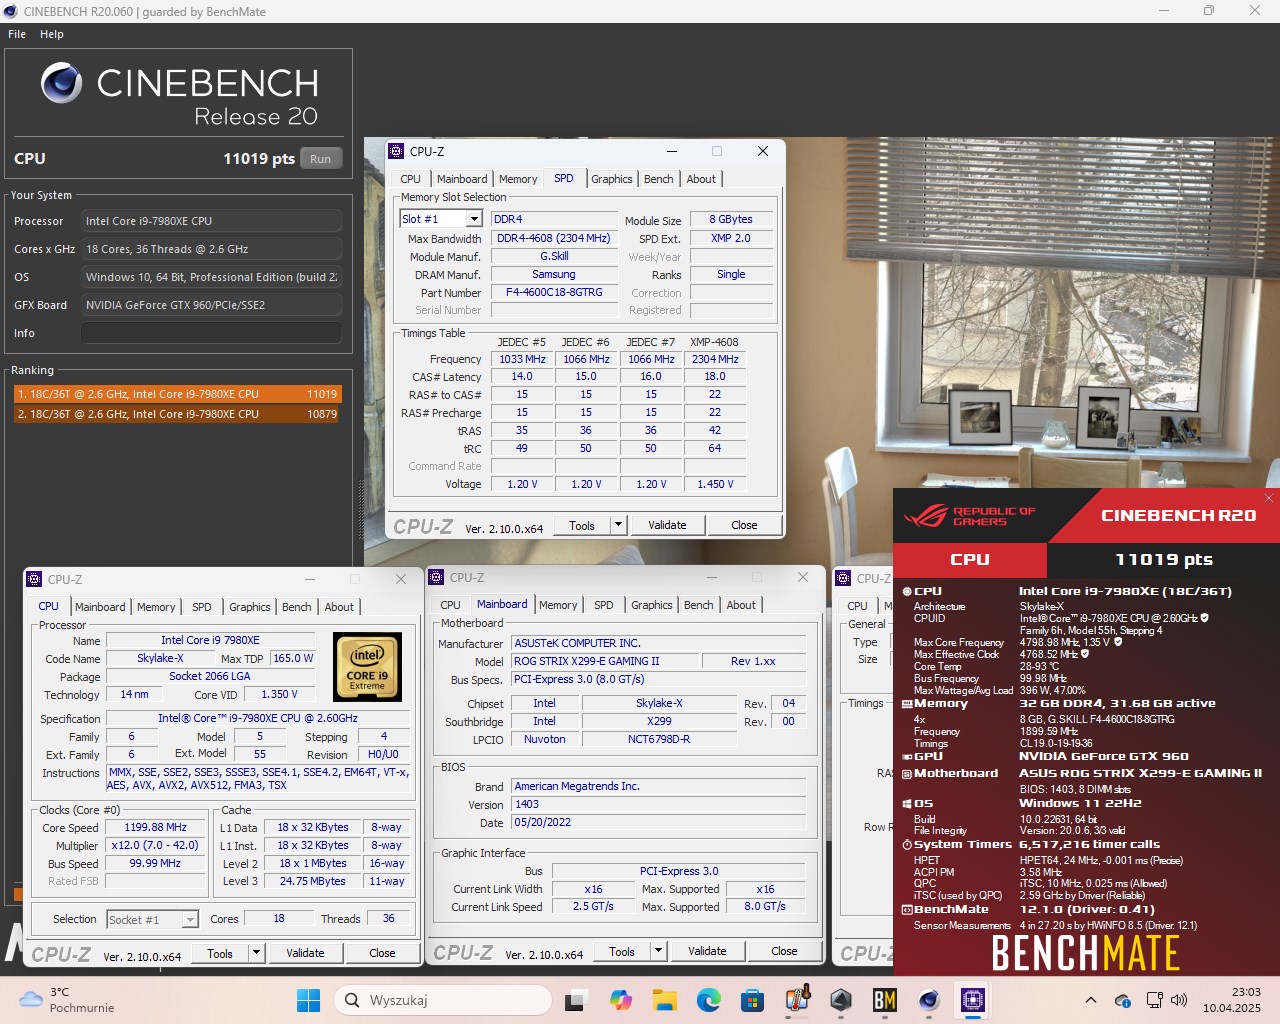The height and width of the screenshot is (1024, 1280).
Task: Click the Wyszukaj taskbar search box
Action: 443,1000
